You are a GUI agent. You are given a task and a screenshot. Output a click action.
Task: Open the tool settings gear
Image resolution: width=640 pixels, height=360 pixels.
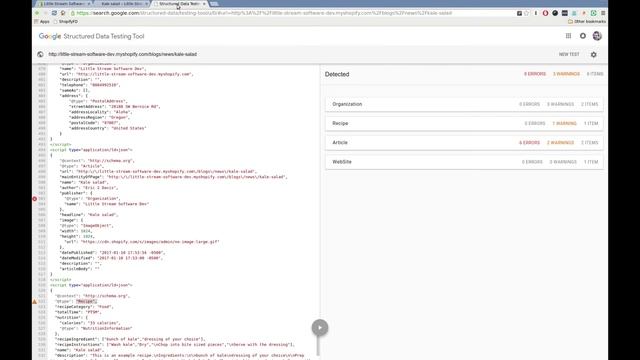pos(593,54)
